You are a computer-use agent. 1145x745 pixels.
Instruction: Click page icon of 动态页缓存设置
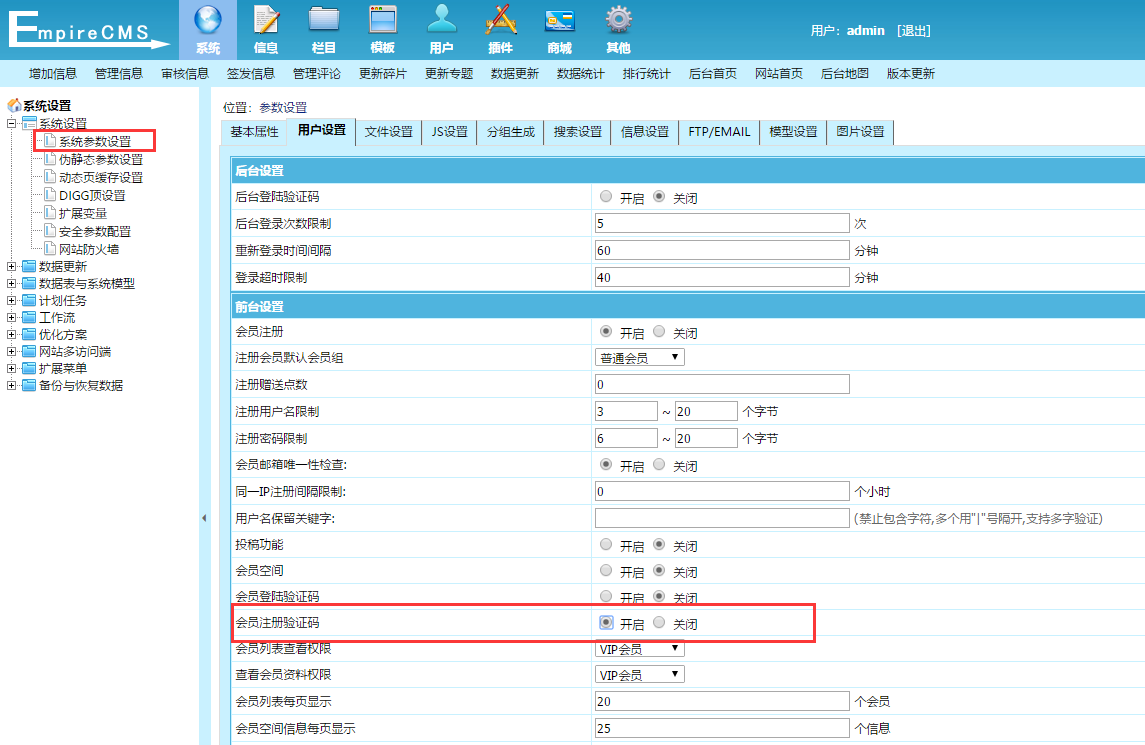coord(50,177)
